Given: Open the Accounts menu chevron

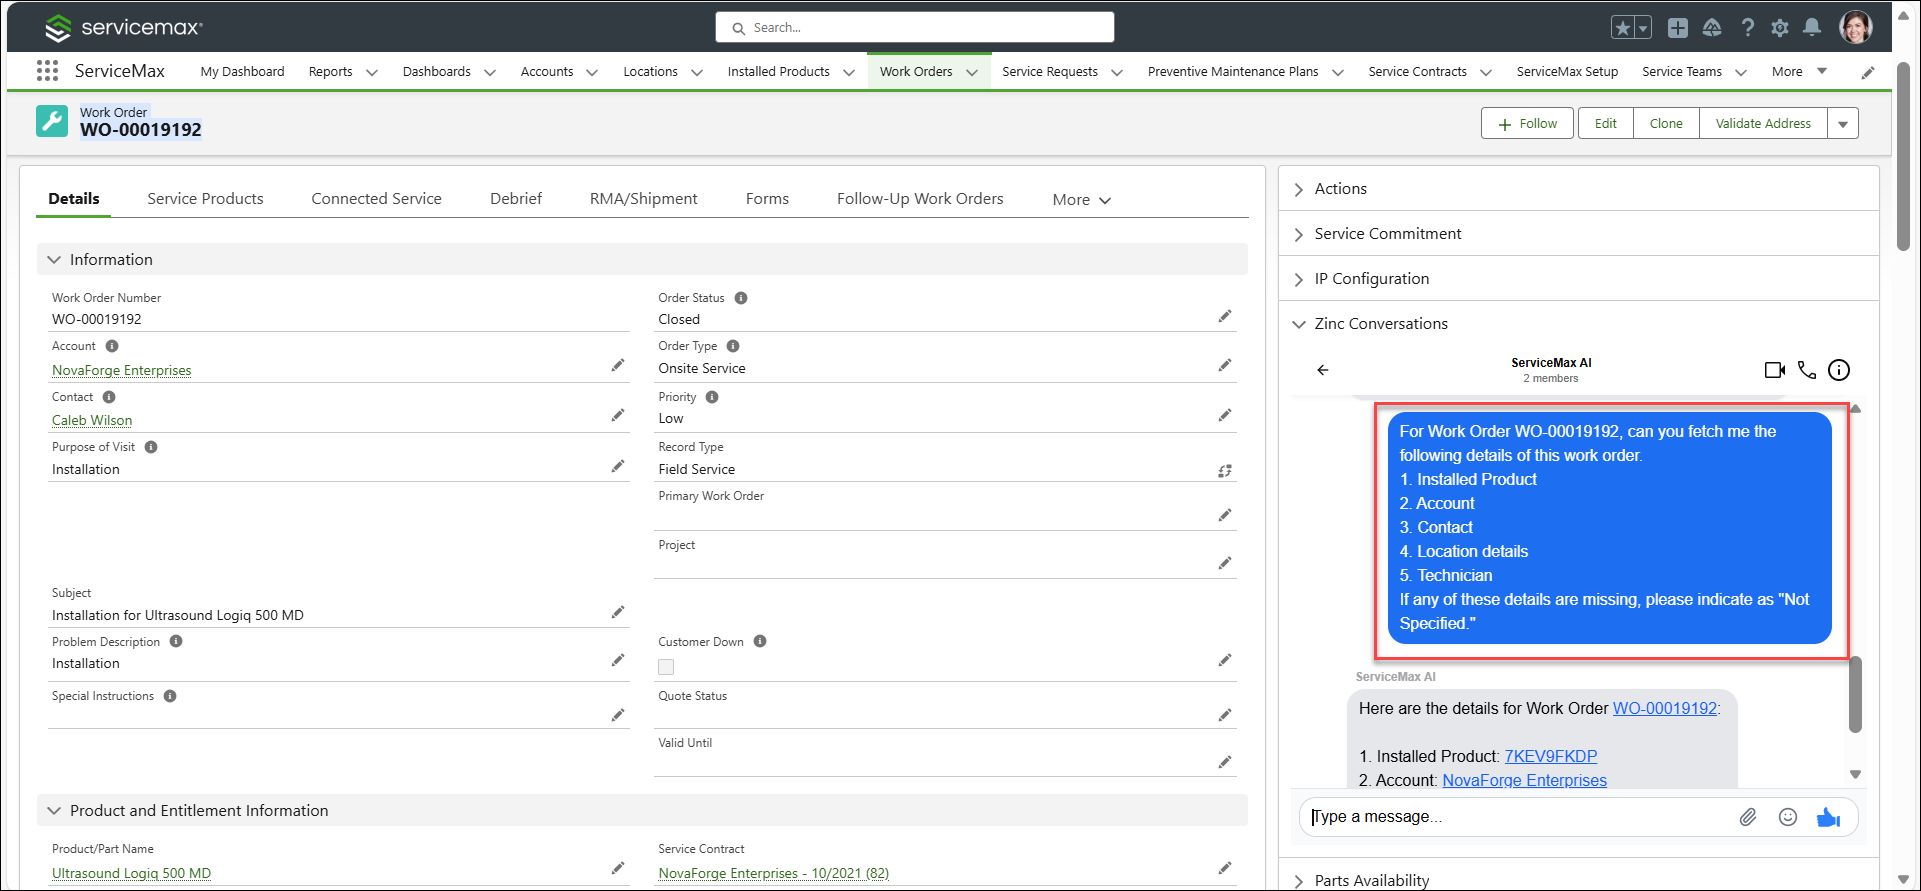Looking at the screenshot, I should pos(592,72).
